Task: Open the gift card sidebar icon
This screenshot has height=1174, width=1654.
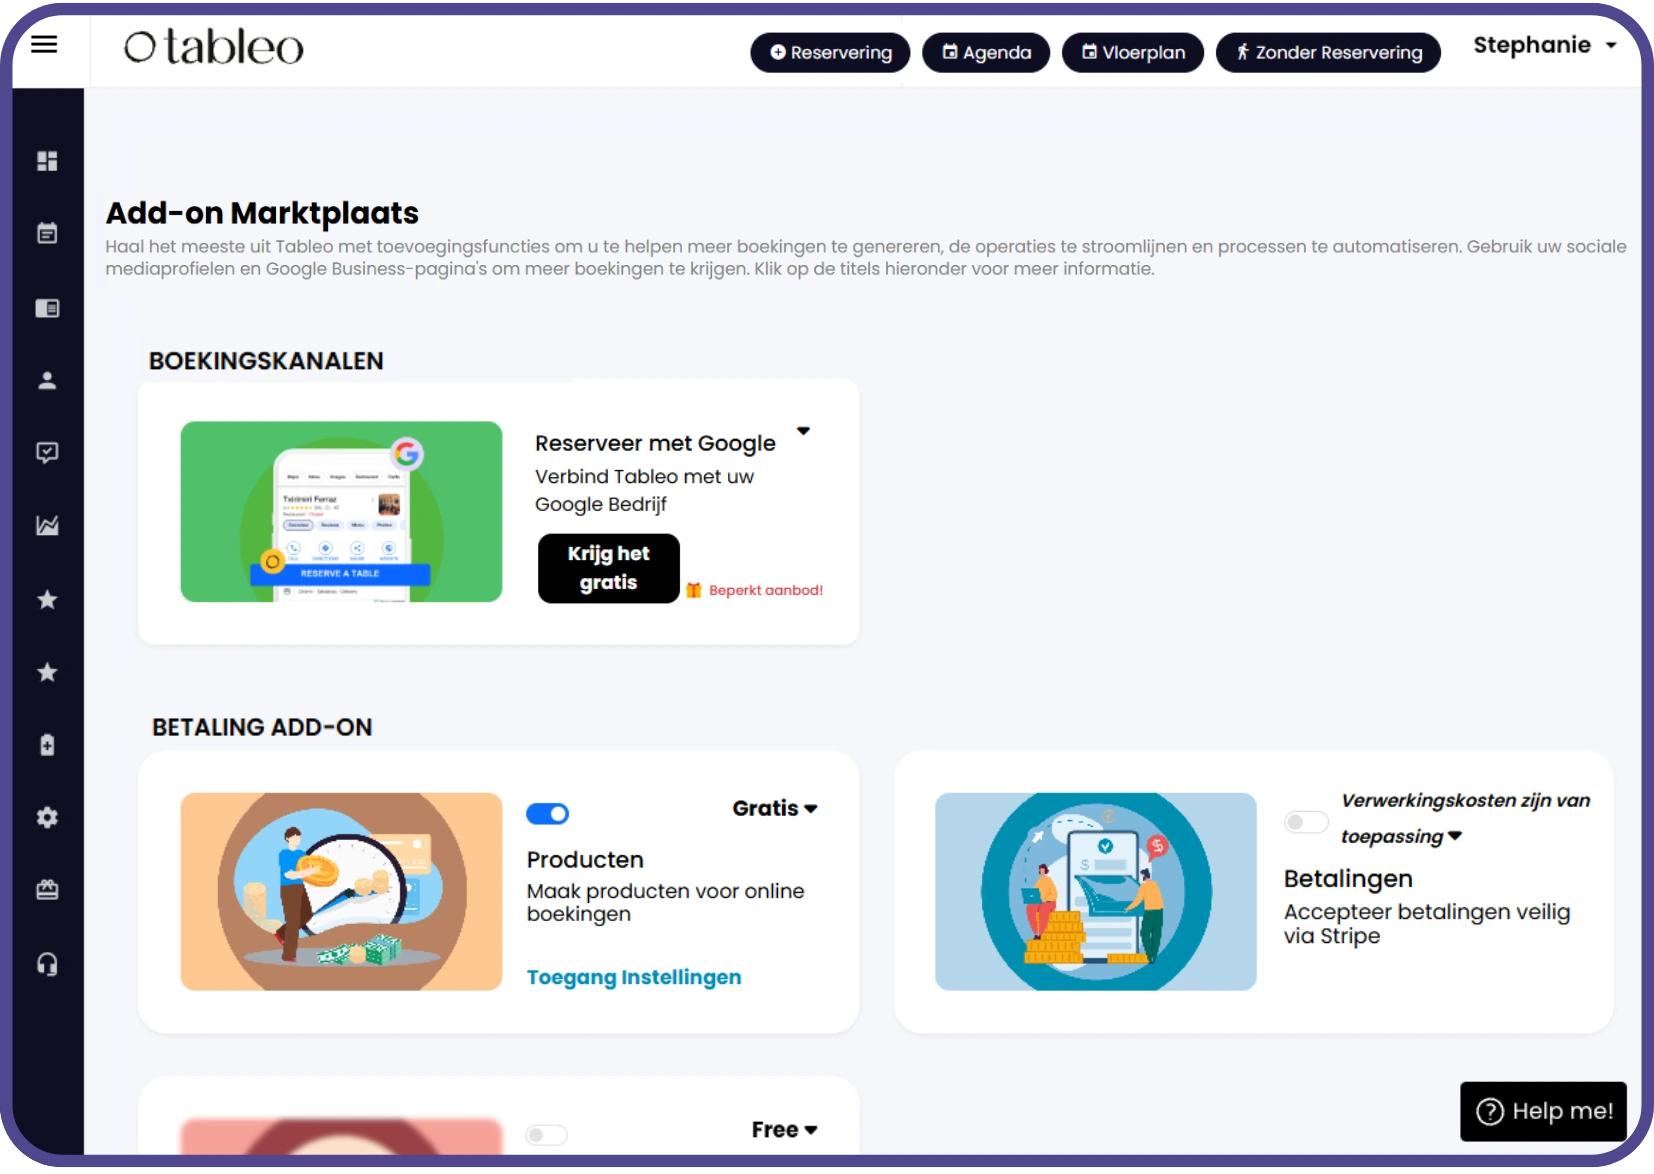Action: [x=47, y=889]
